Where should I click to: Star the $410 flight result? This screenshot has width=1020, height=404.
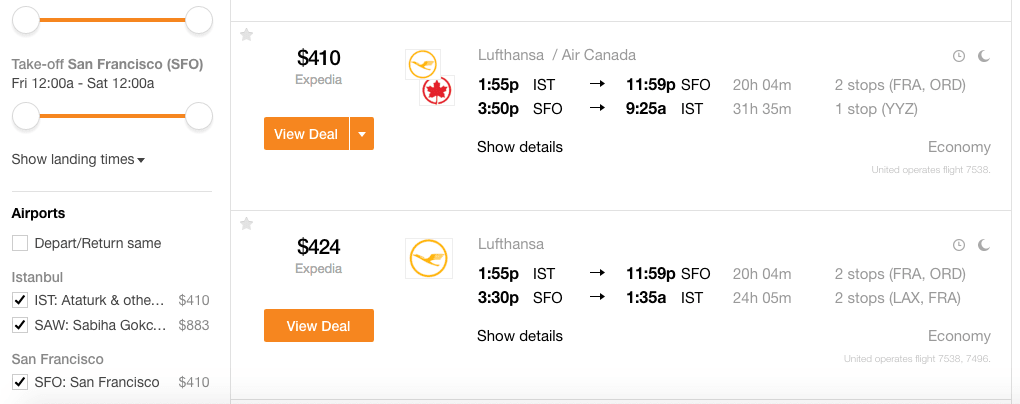tap(247, 35)
